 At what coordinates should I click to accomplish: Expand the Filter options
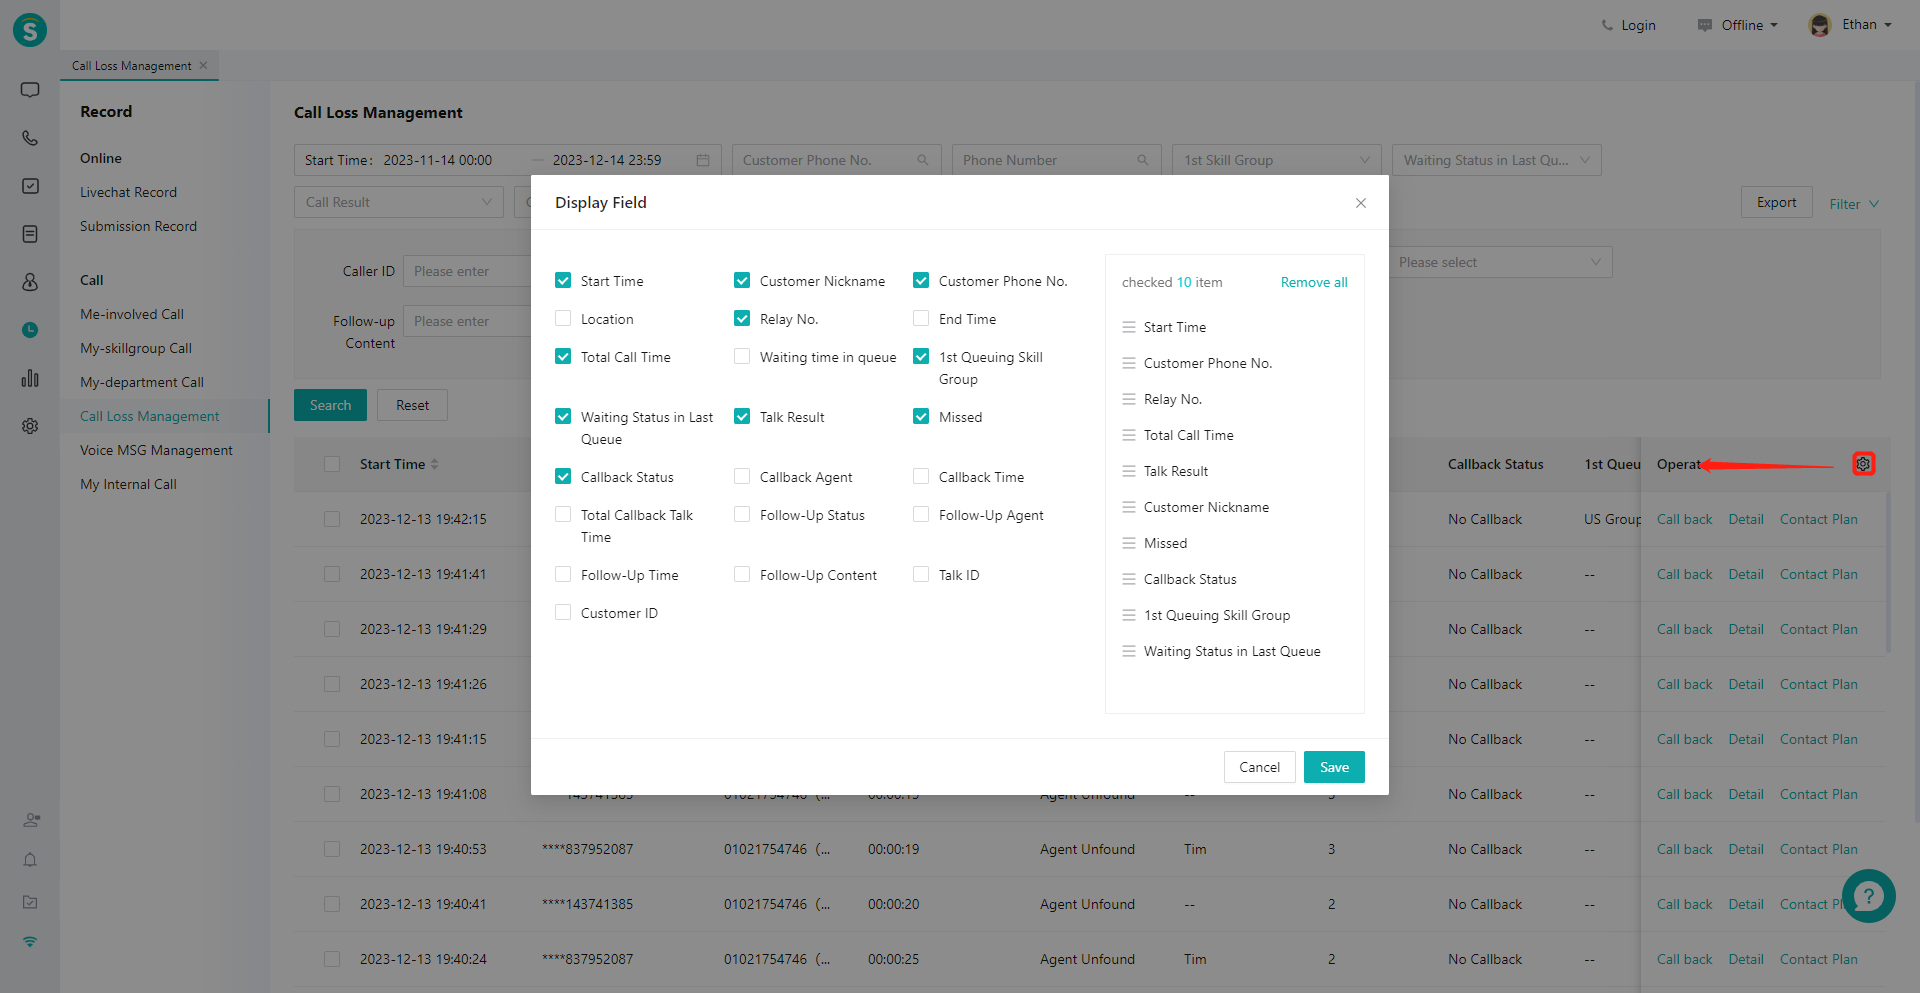[1854, 204]
